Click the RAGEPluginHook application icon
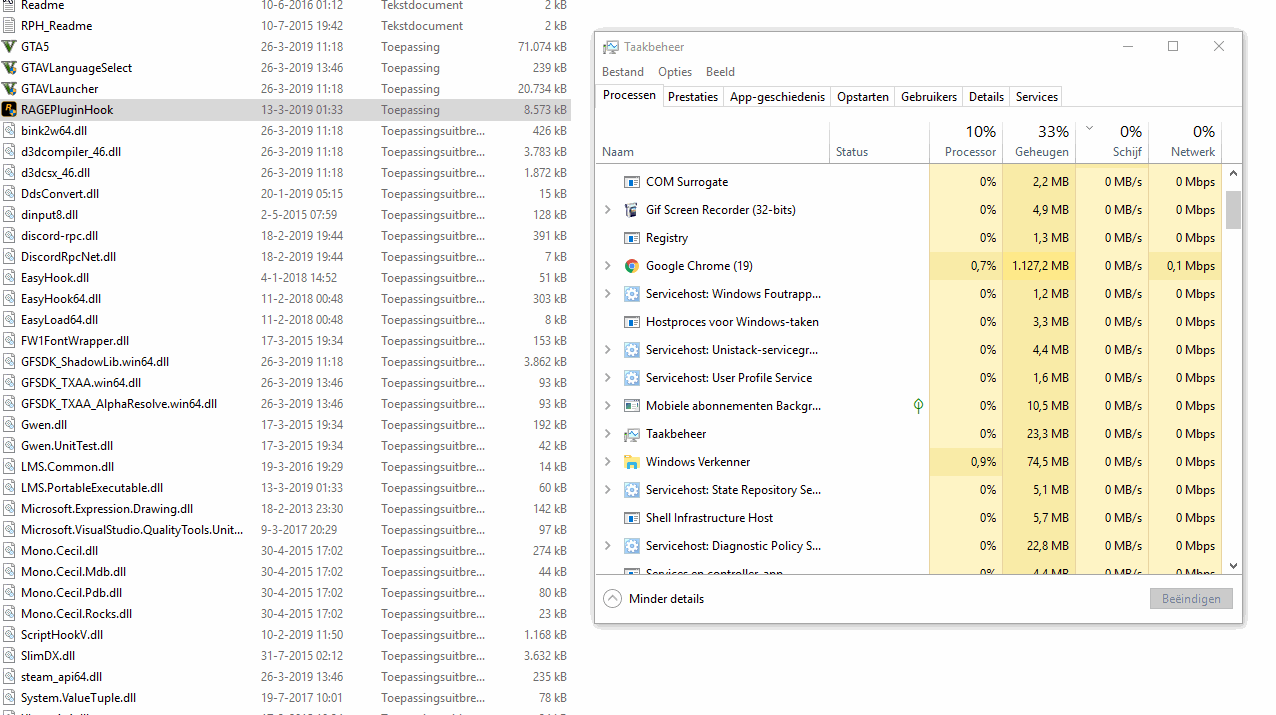 9,110
